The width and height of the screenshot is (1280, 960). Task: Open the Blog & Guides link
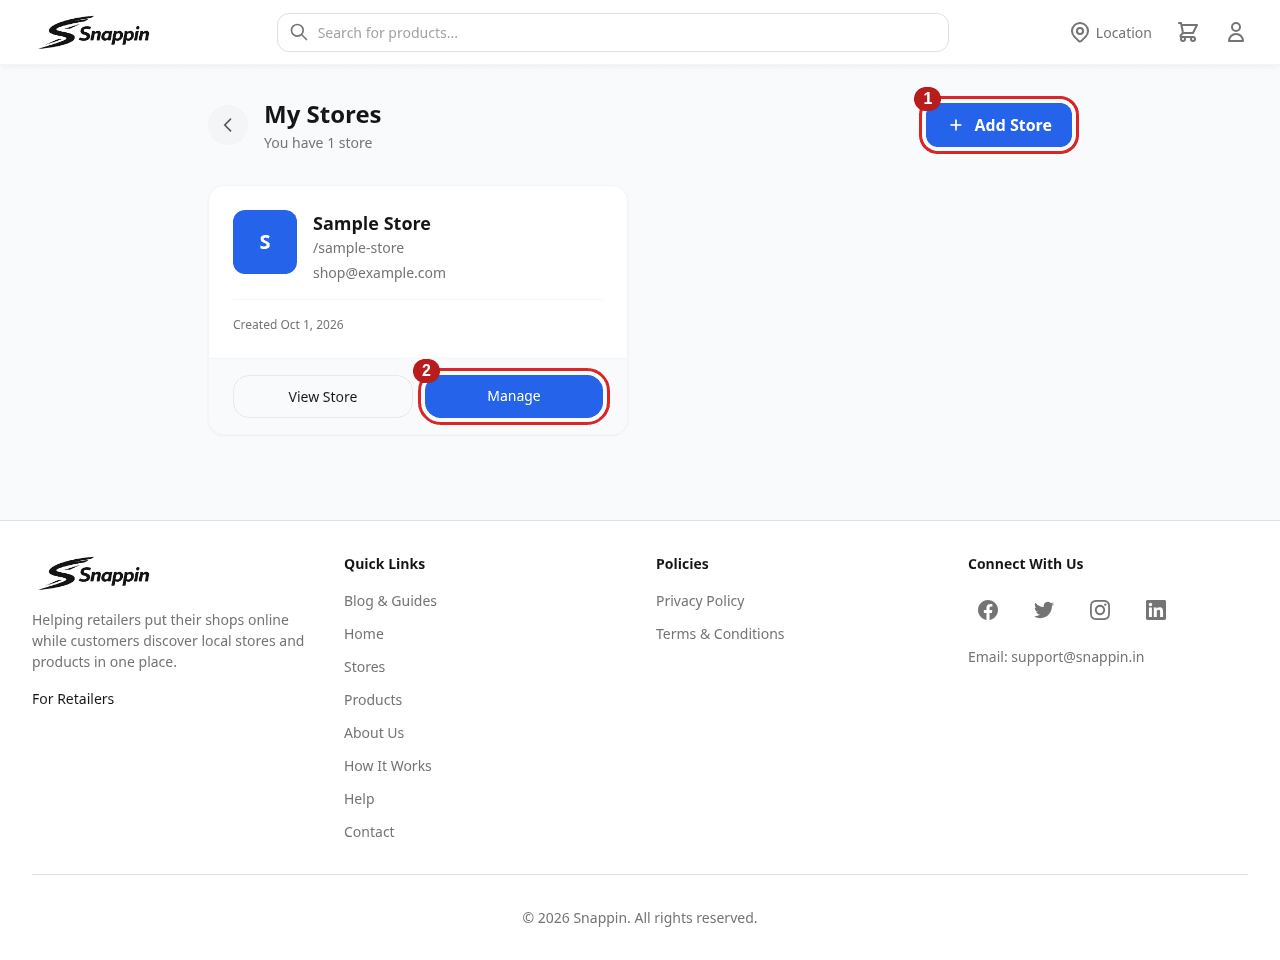coord(390,601)
